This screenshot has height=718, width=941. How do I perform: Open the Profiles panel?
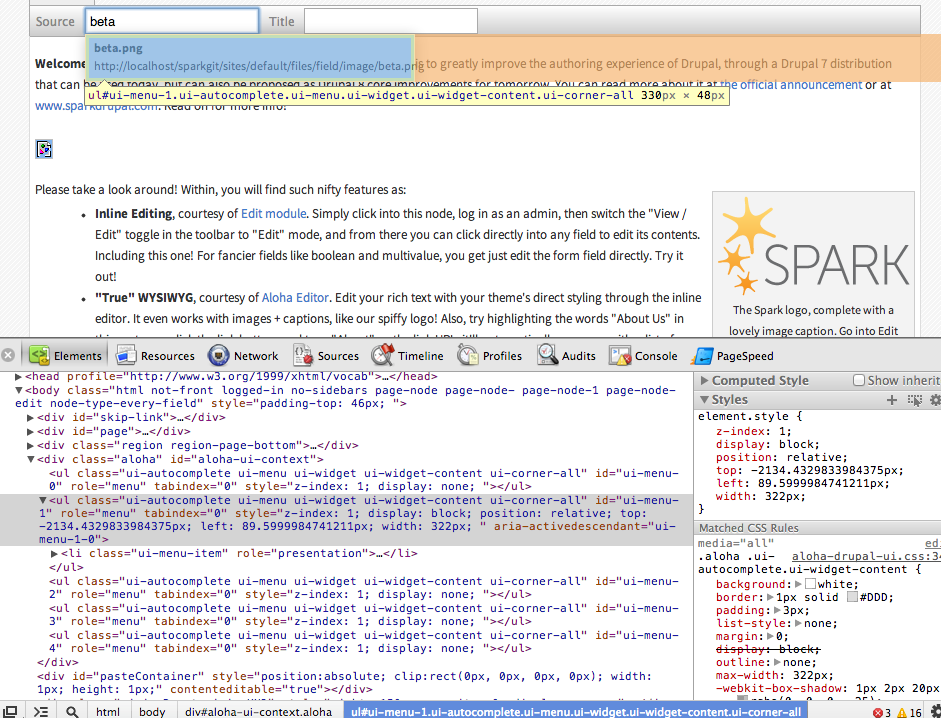click(x=490, y=355)
